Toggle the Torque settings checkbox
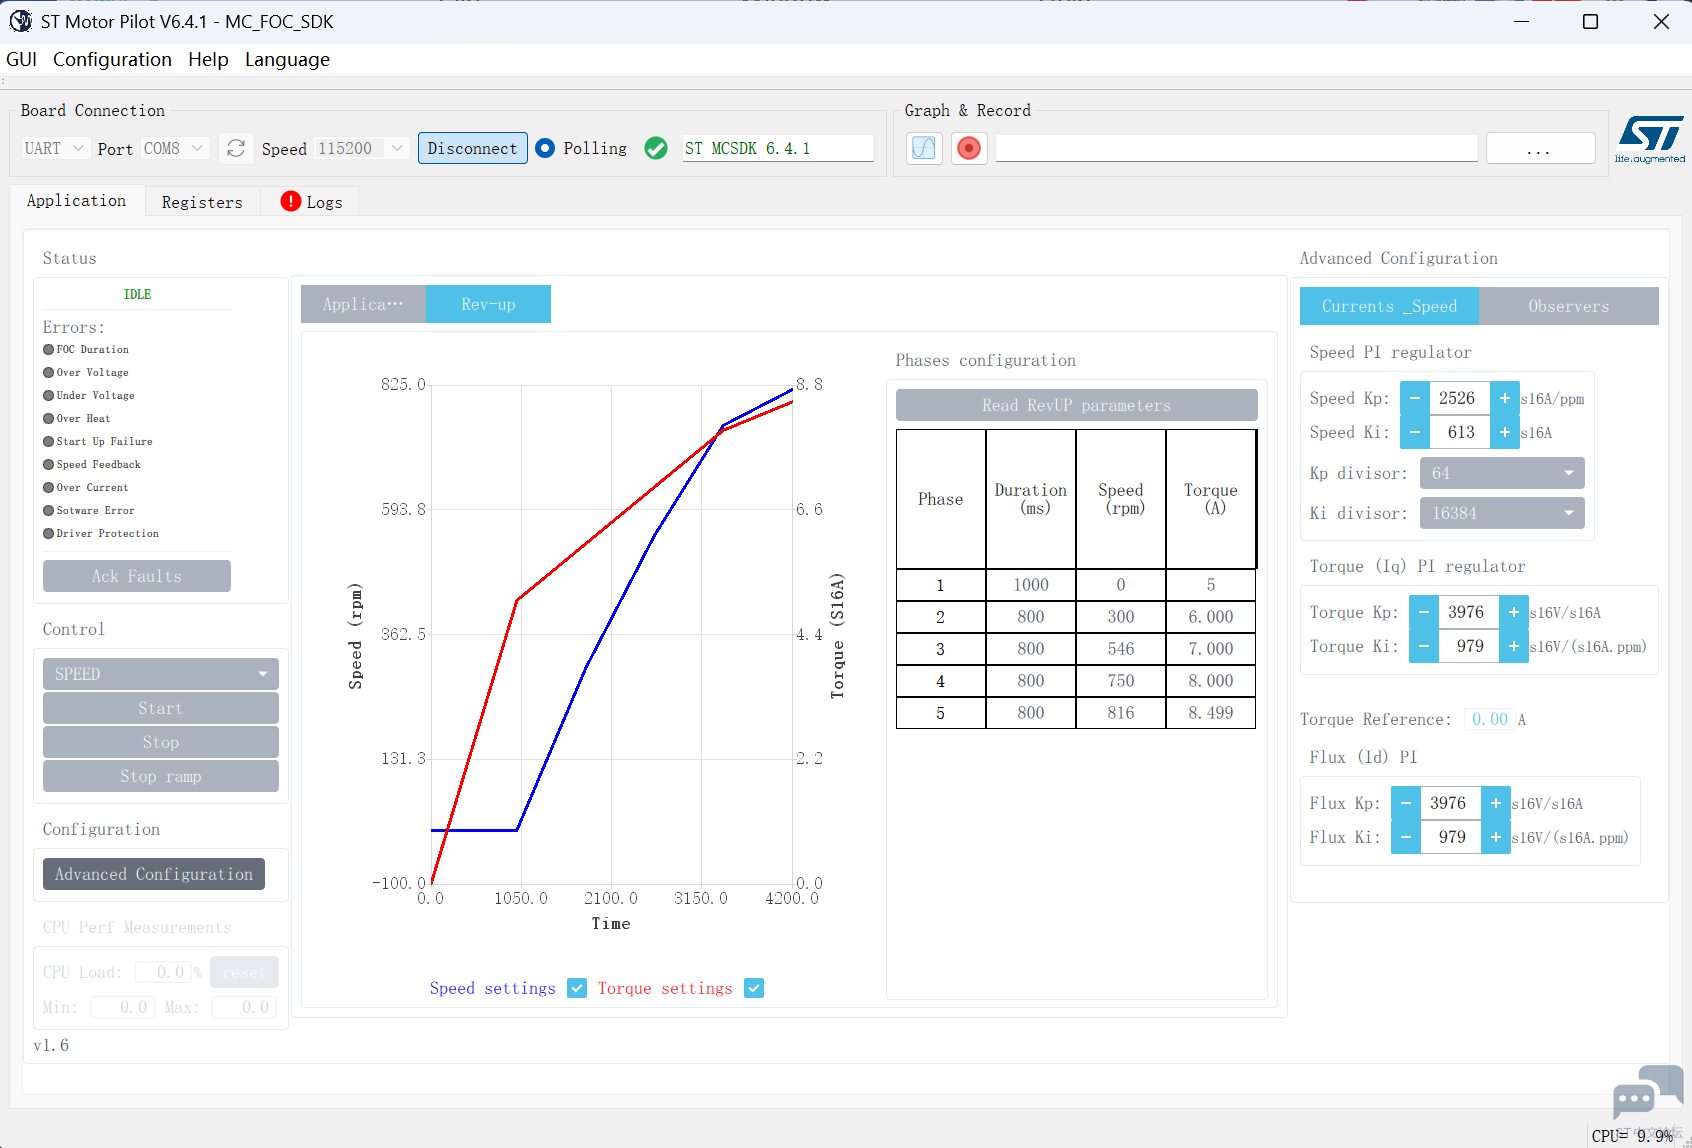The image size is (1692, 1148). 754,988
